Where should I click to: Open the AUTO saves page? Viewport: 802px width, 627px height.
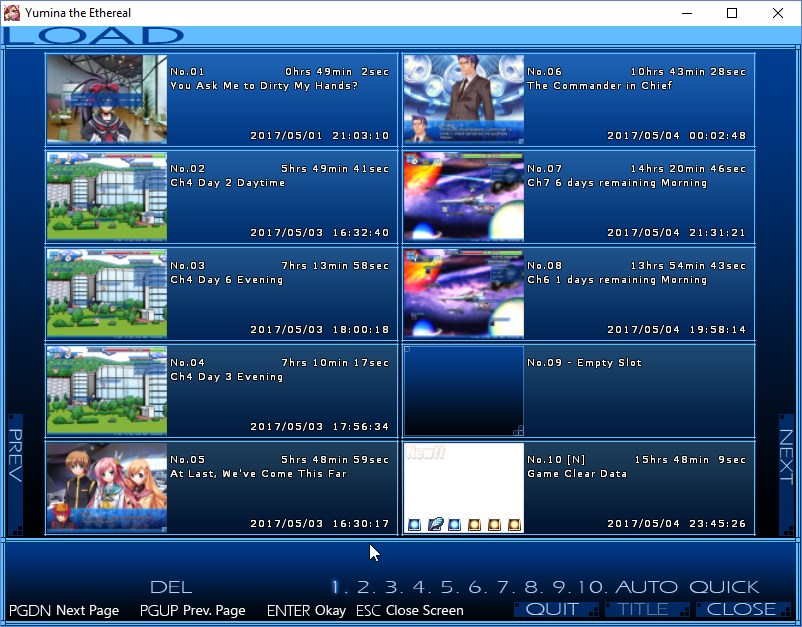(647, 587)
